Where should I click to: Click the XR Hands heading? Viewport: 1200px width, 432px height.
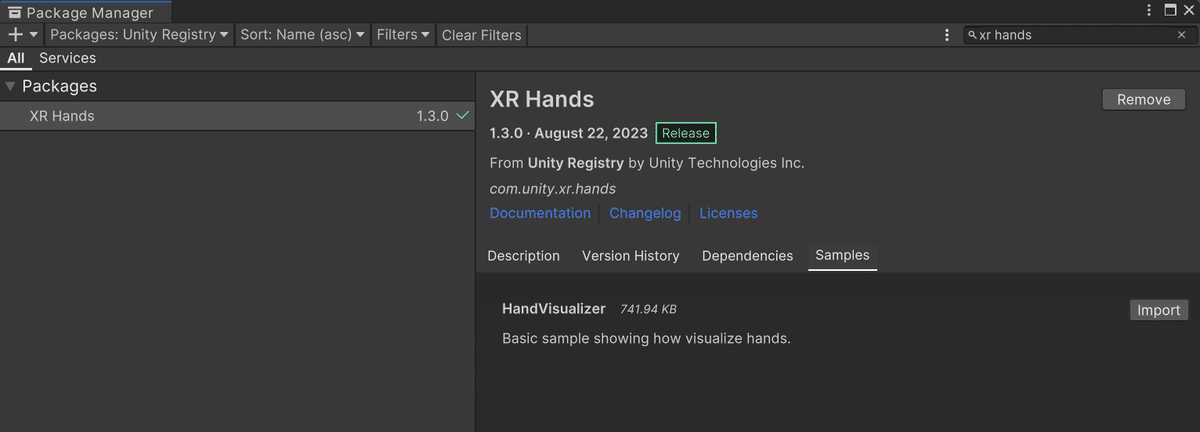pyautogui.click(x=542, y=99)
